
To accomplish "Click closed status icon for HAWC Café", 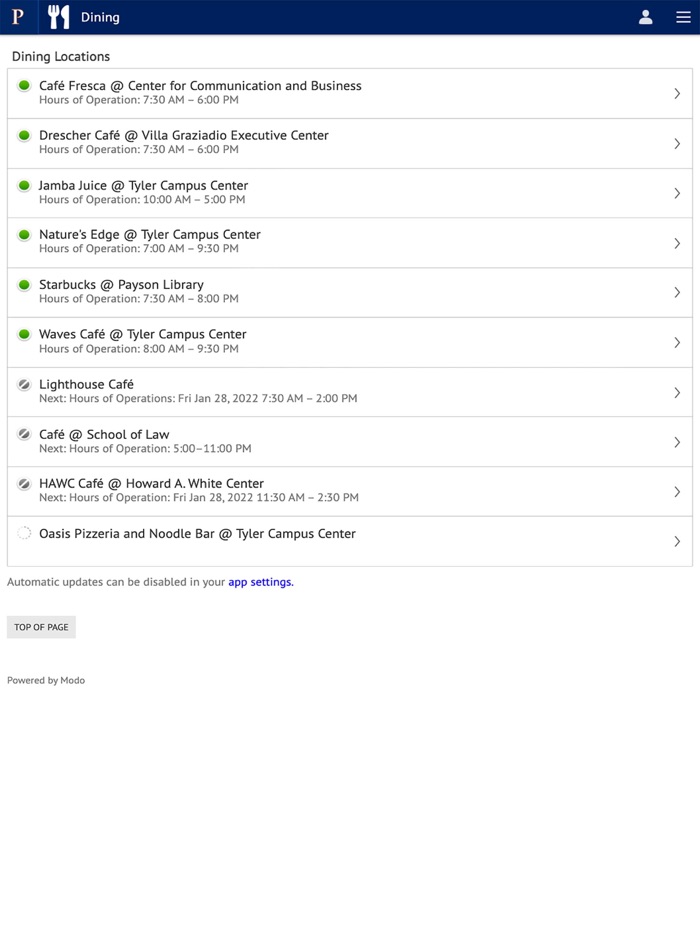I will click(x=24, y=484).
